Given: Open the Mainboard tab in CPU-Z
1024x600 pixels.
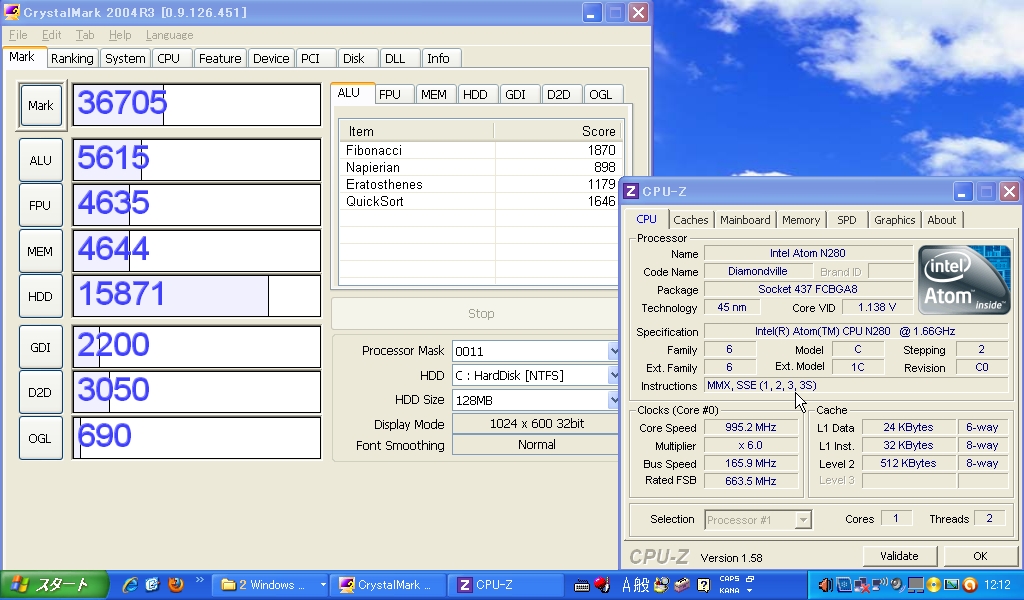Looking at the screenshot, I should coord(745,220).
